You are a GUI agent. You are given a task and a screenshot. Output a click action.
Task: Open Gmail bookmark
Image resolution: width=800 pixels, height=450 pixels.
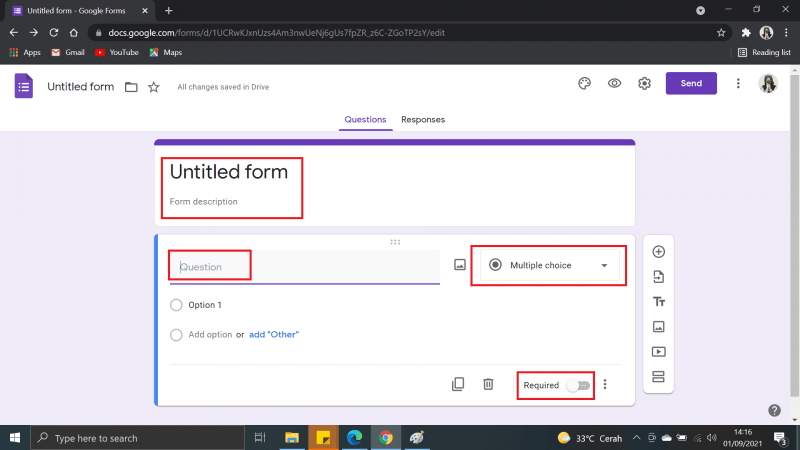[x=68, y=52]
